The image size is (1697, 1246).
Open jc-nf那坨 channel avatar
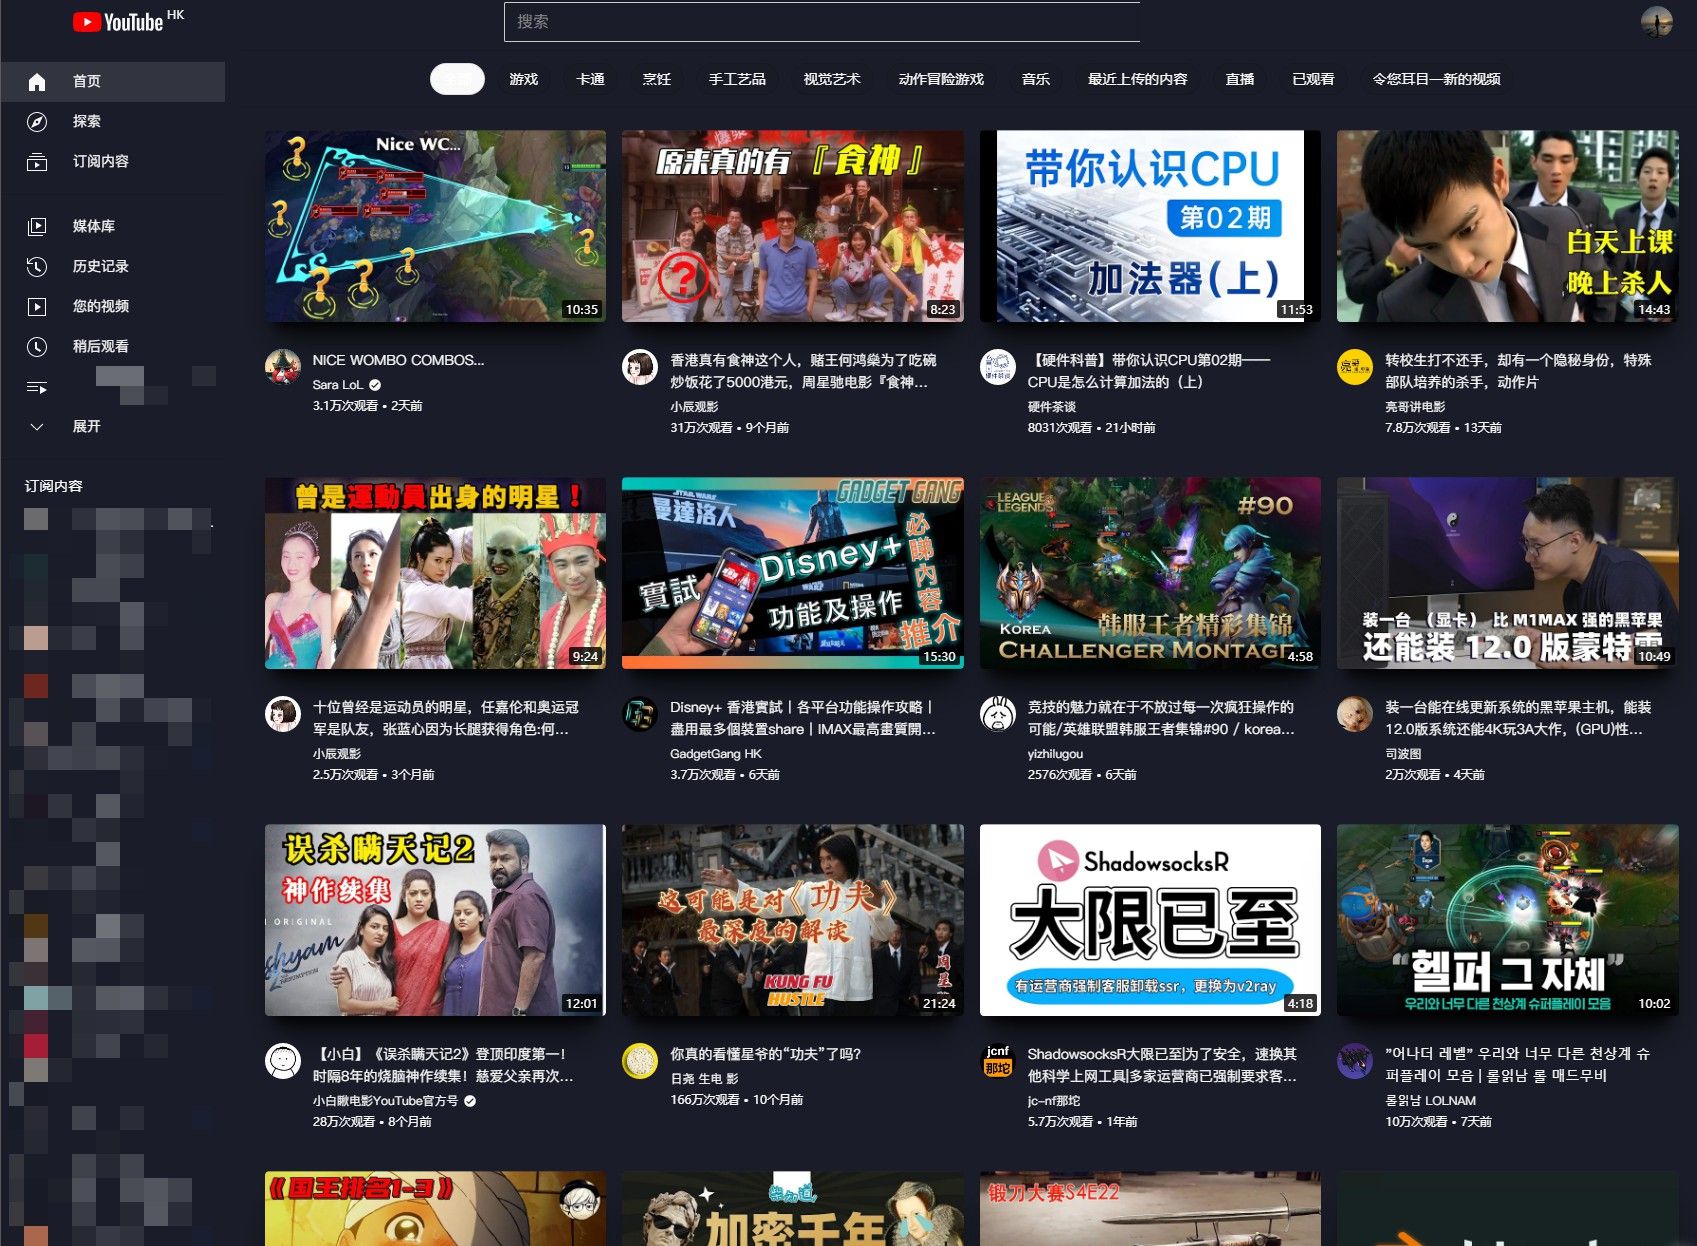pyautogui.click(x=998, y=1061)
